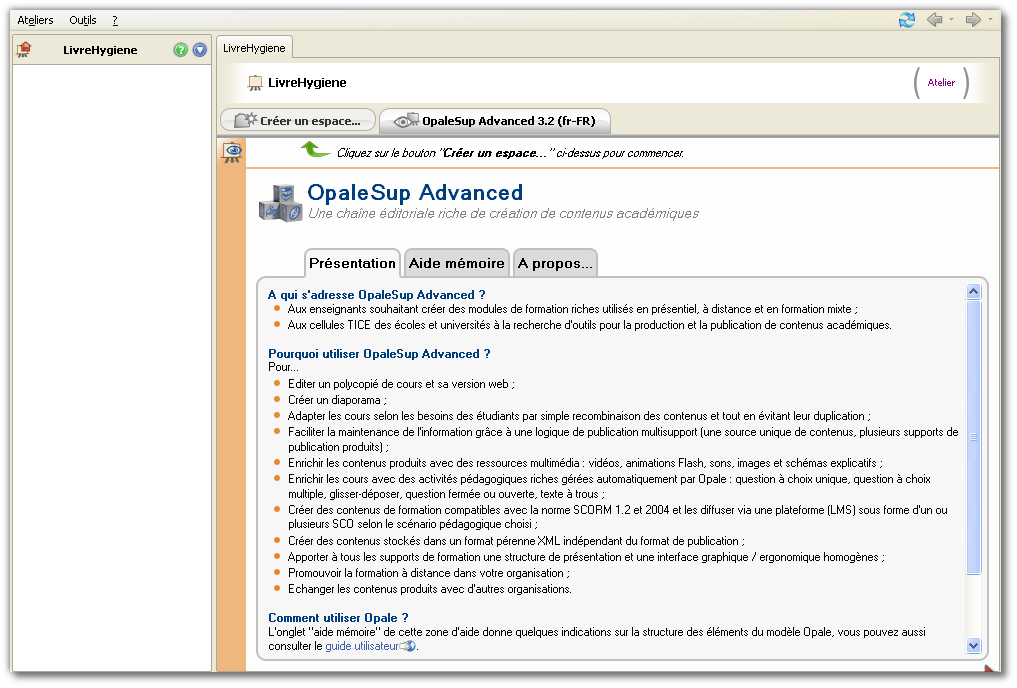
Task: Click the green help icon in the left panel
Action: [180, 50]
